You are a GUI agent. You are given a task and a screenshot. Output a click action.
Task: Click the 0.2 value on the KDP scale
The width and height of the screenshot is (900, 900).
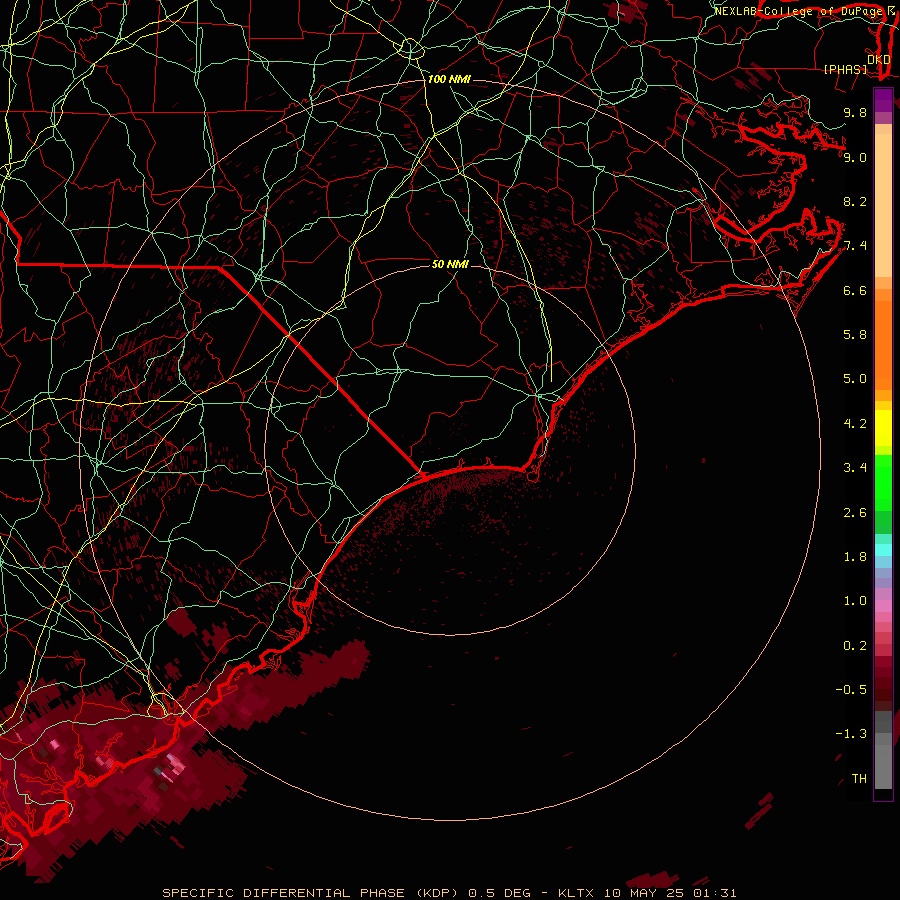(855, 646)
